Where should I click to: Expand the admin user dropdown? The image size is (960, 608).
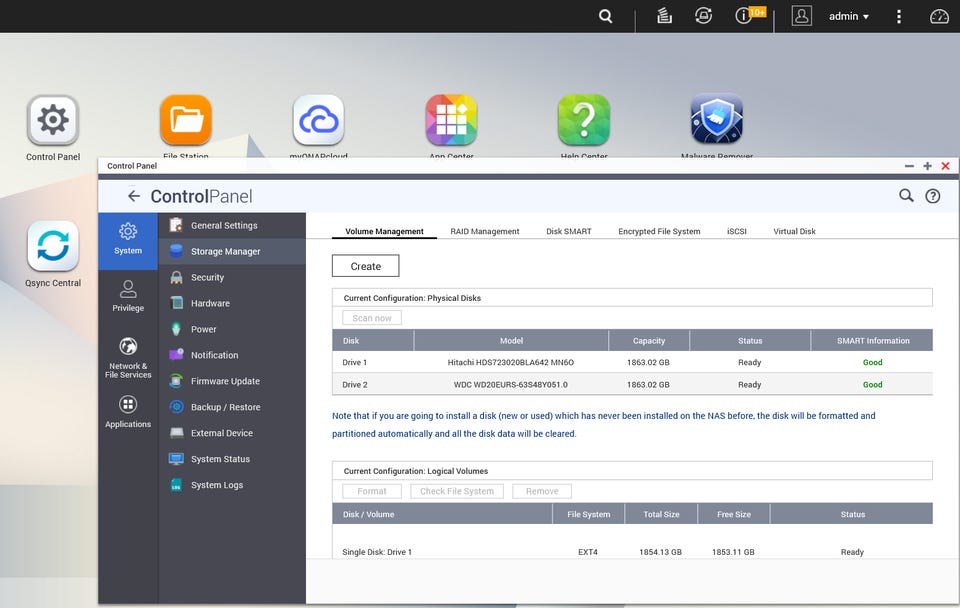pyautogui.click(x=848, y=16)
